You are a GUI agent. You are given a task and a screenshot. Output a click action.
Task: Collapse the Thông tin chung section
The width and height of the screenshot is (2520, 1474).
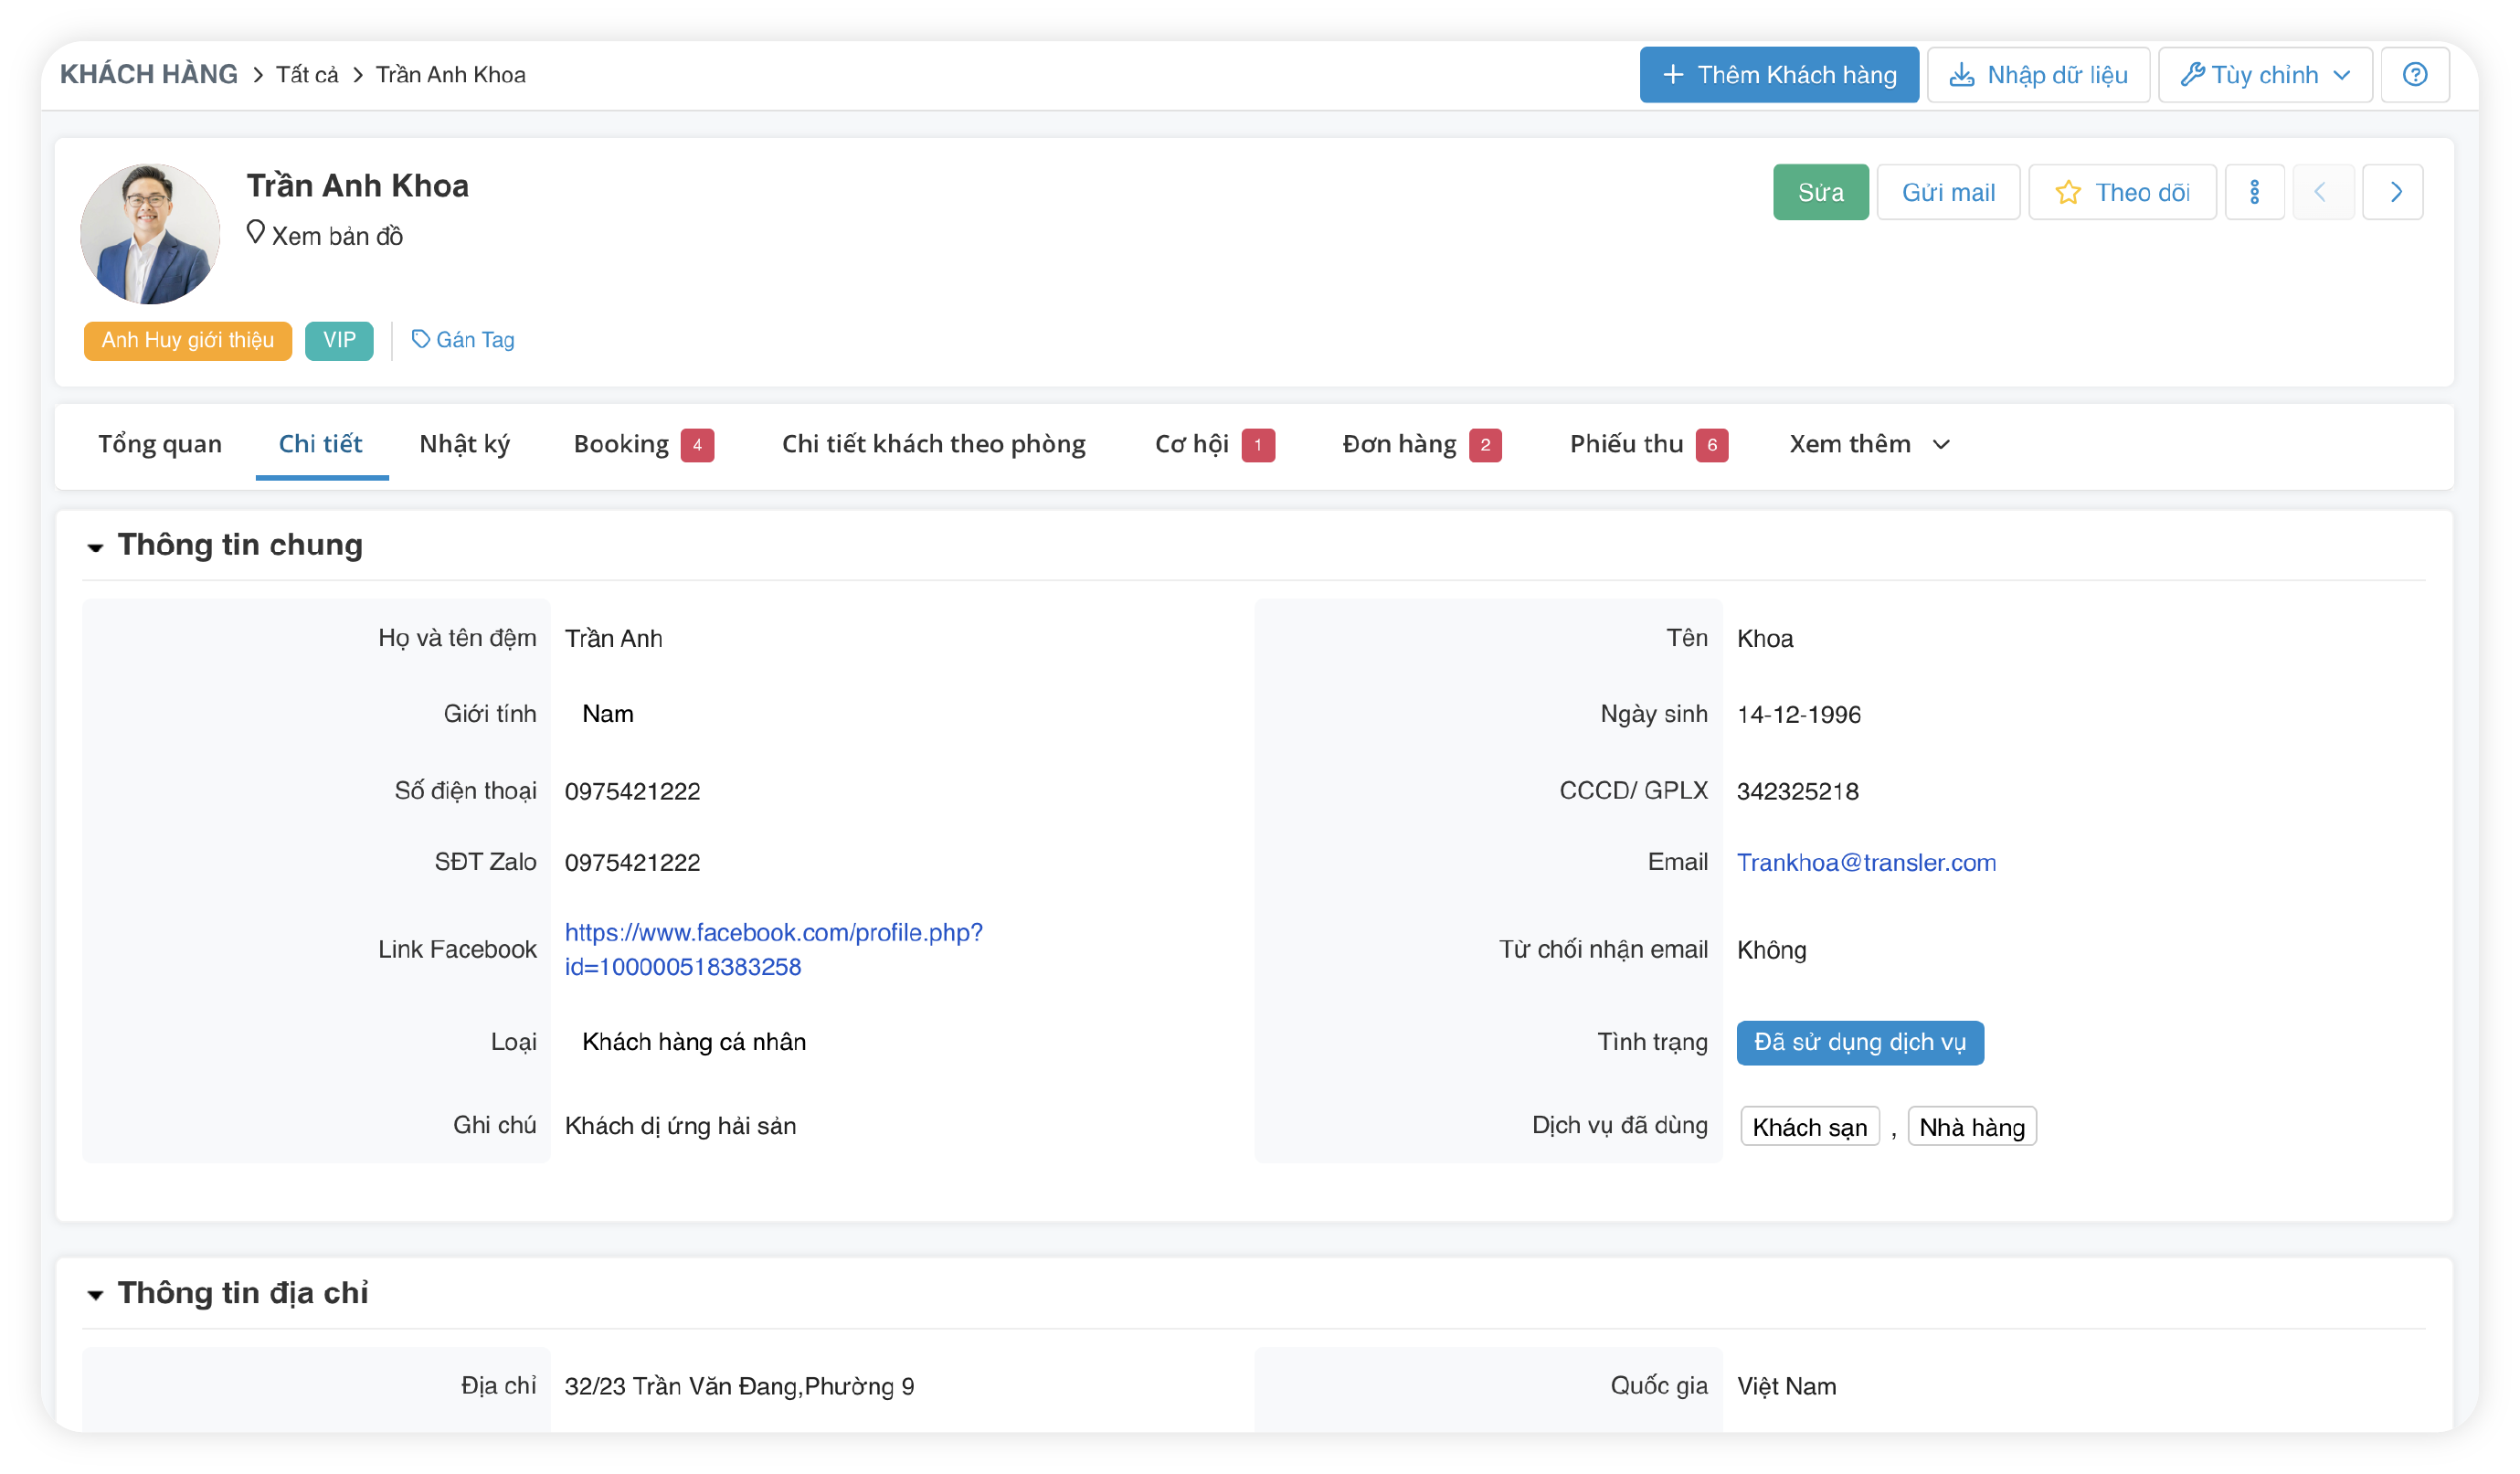[x=95, y=547]
